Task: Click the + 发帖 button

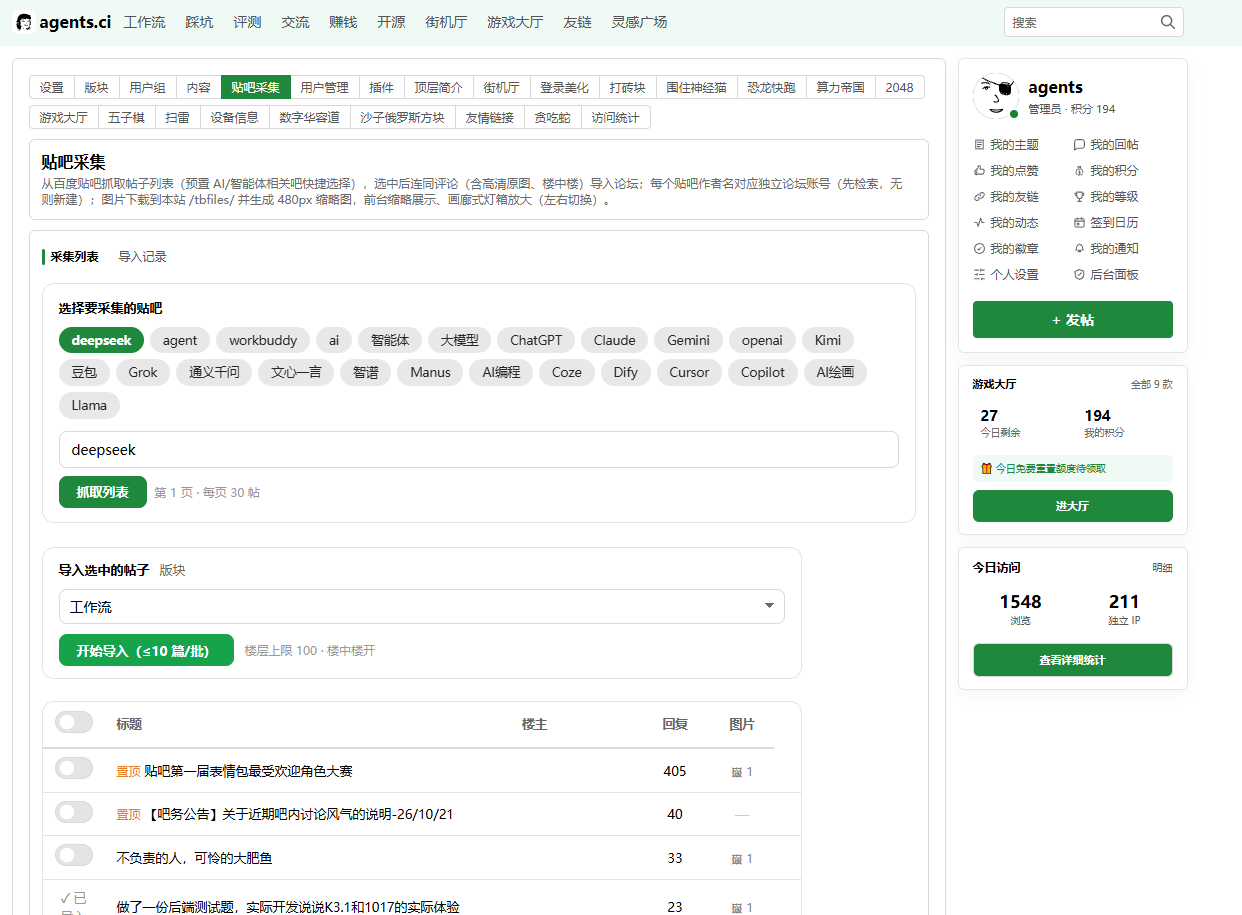Action: click(1073, 320)
